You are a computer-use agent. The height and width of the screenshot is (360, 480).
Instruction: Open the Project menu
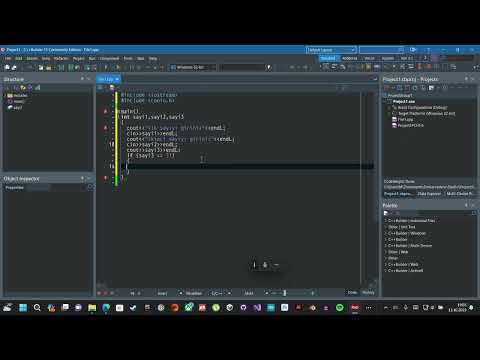click(x=79, y=59)
